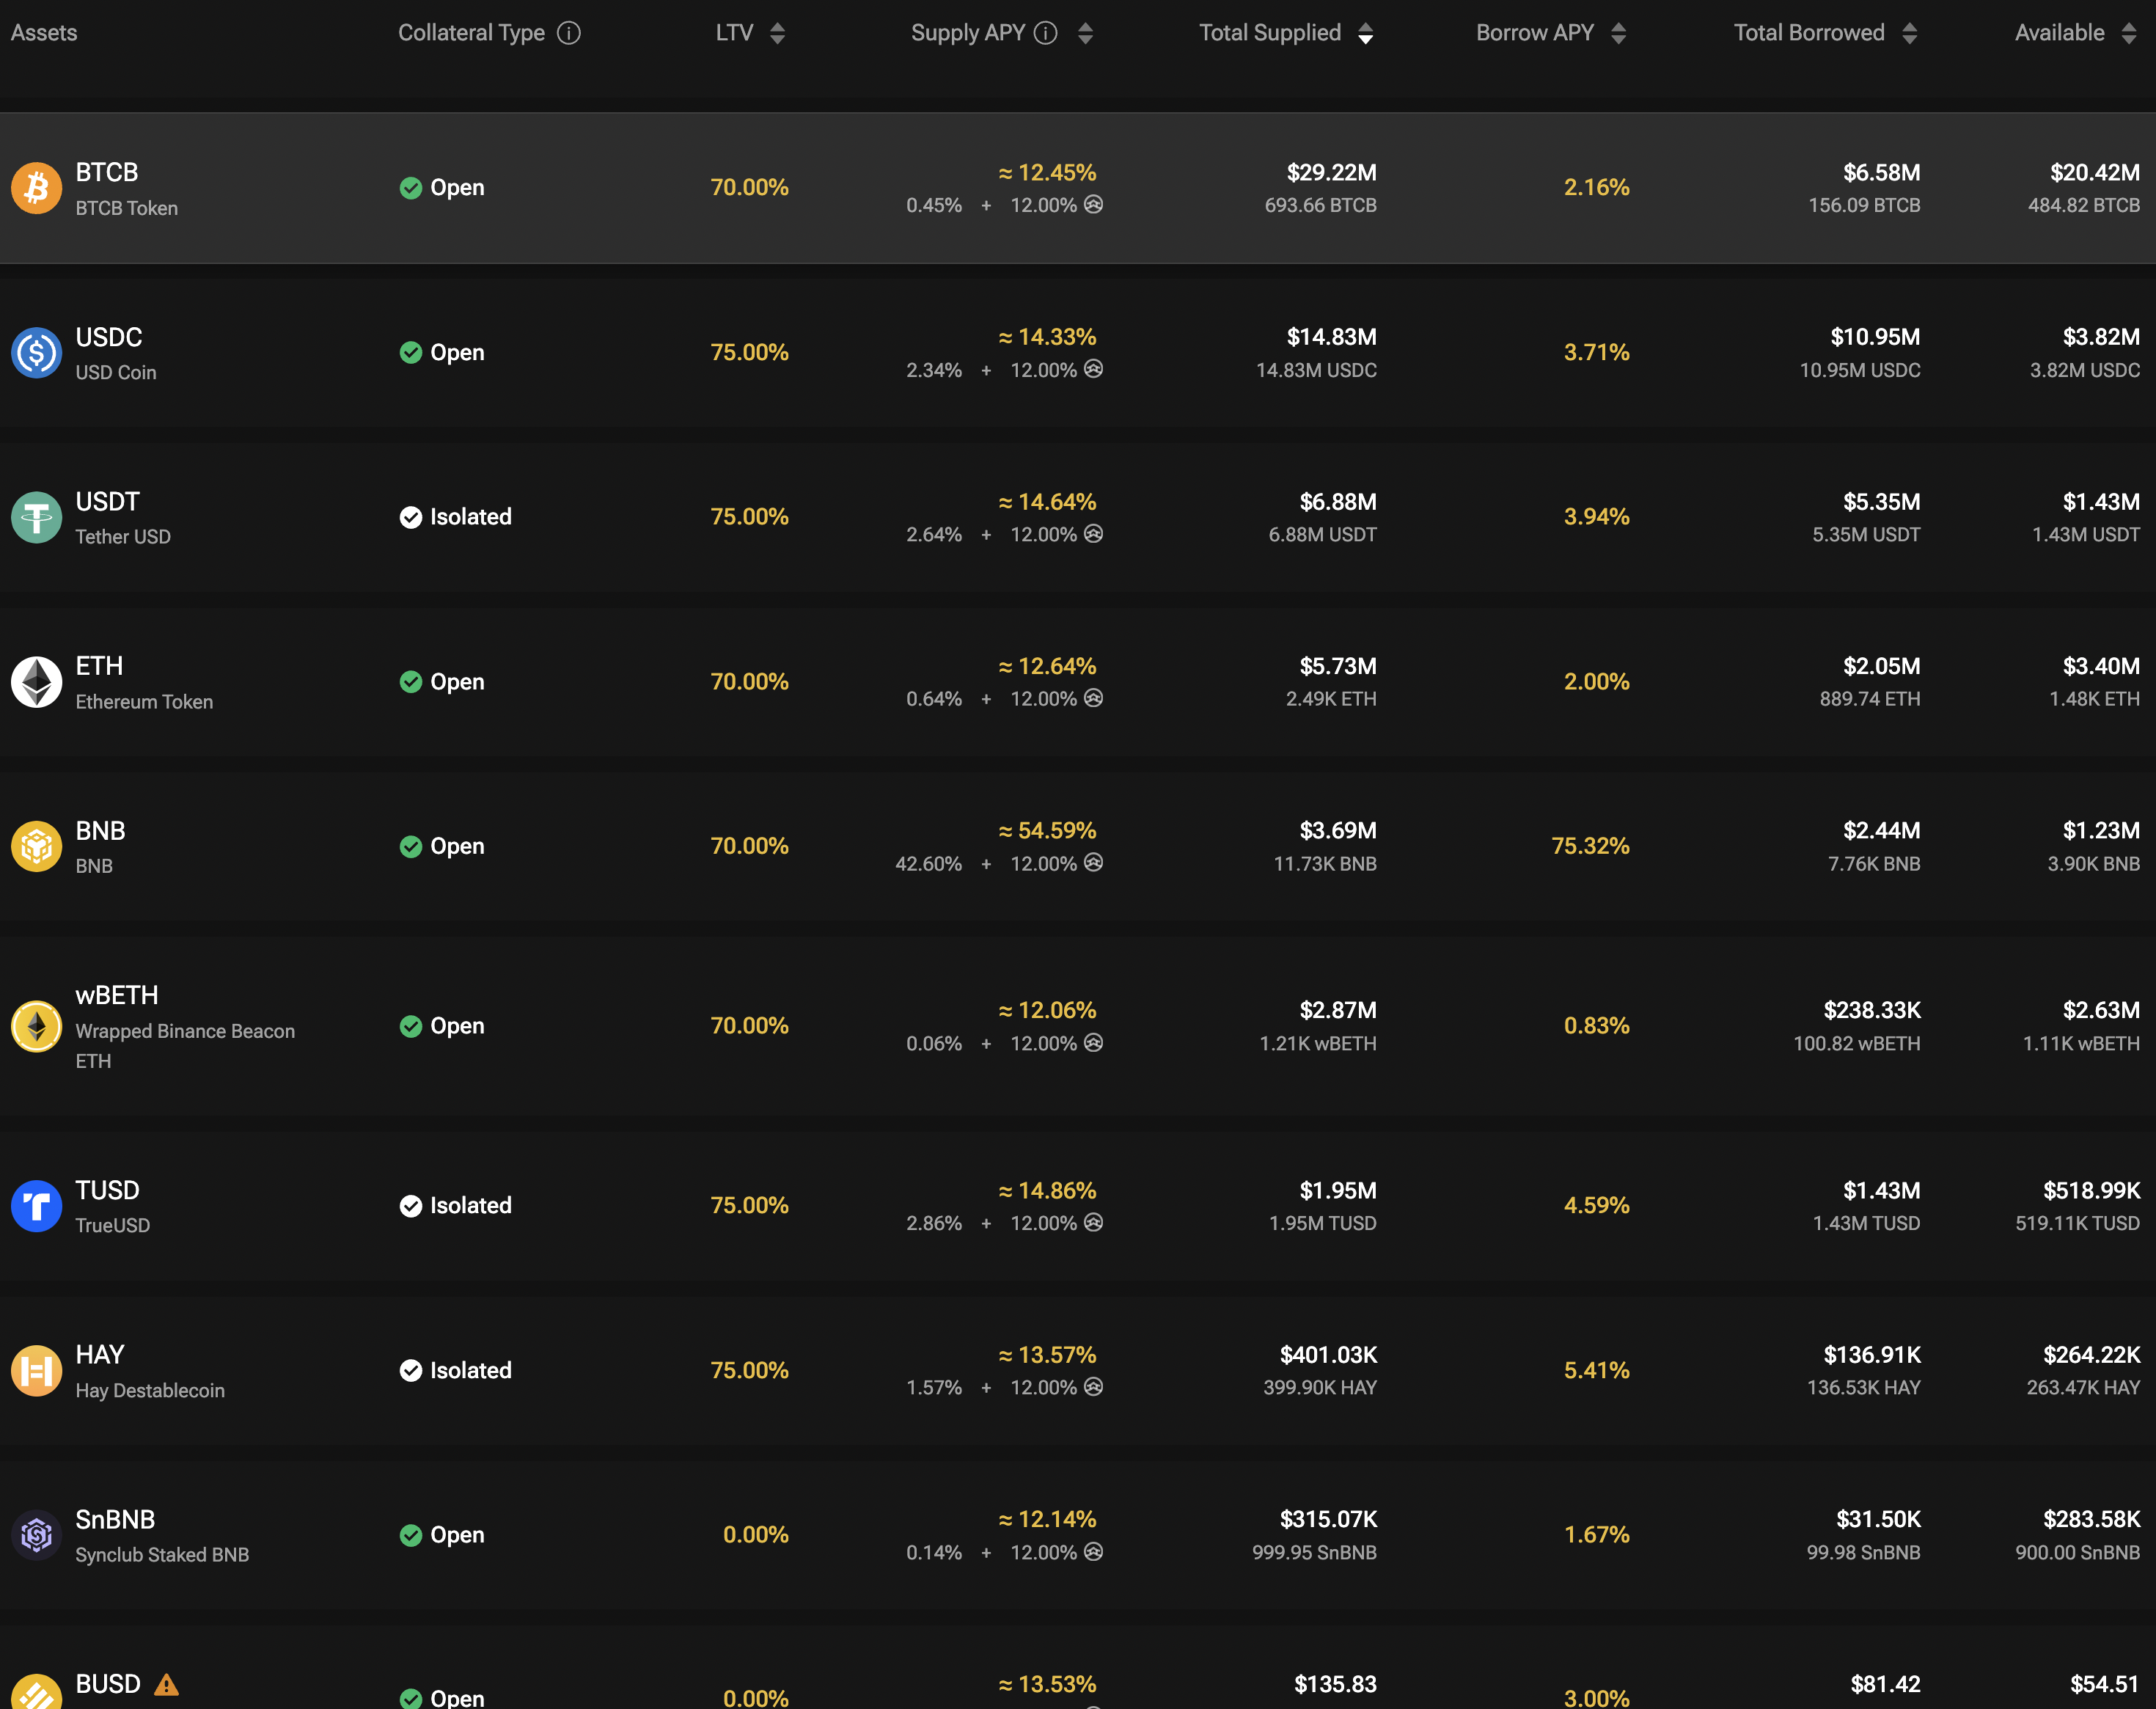
Task: Click the BNB coin icon
Action: (36, 846)
